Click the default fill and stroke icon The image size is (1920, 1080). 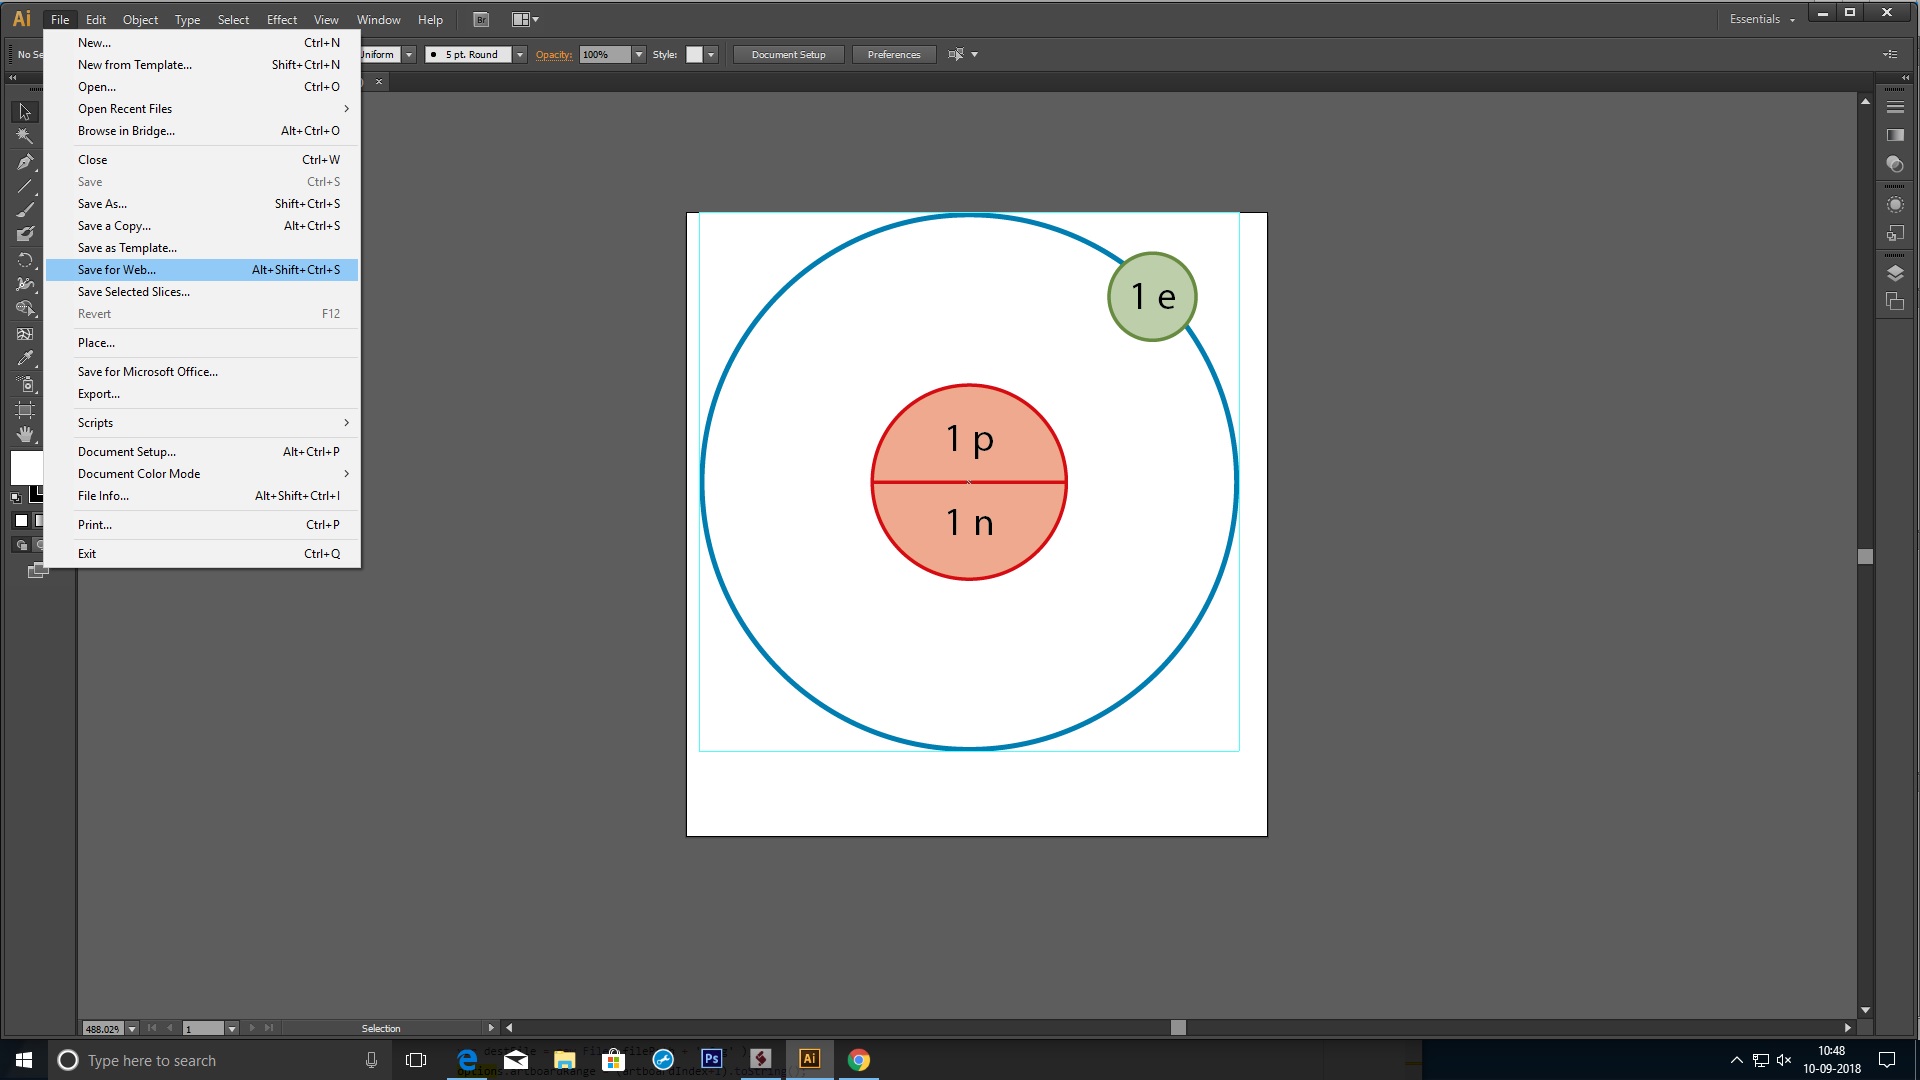[x=16, y=497]
